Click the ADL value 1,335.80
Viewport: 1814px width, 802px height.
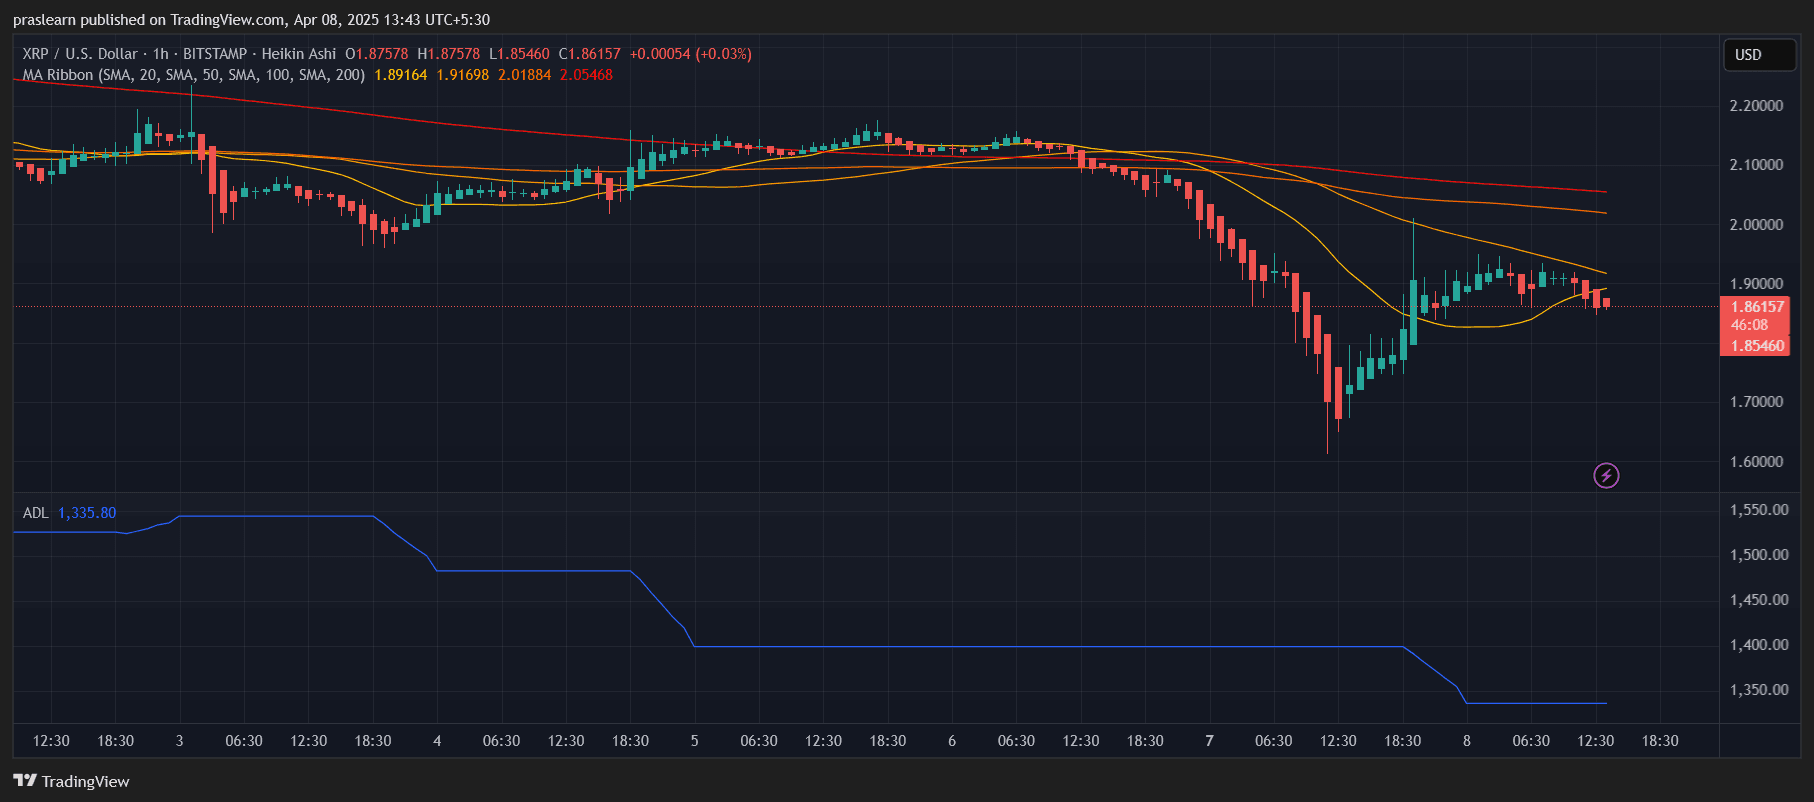point(87,513)
